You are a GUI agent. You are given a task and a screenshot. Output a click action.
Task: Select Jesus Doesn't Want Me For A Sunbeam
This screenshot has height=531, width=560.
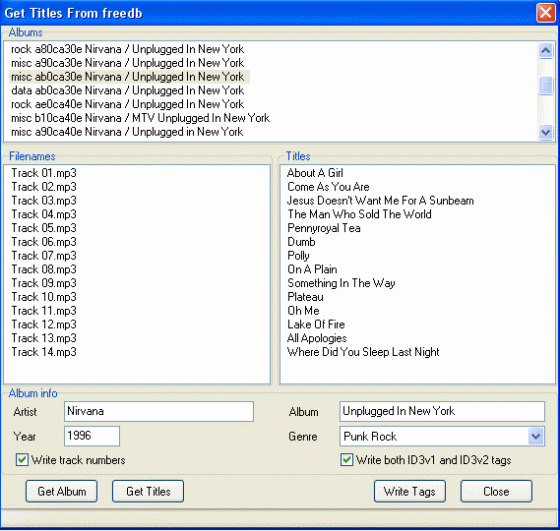click(380, 200)
